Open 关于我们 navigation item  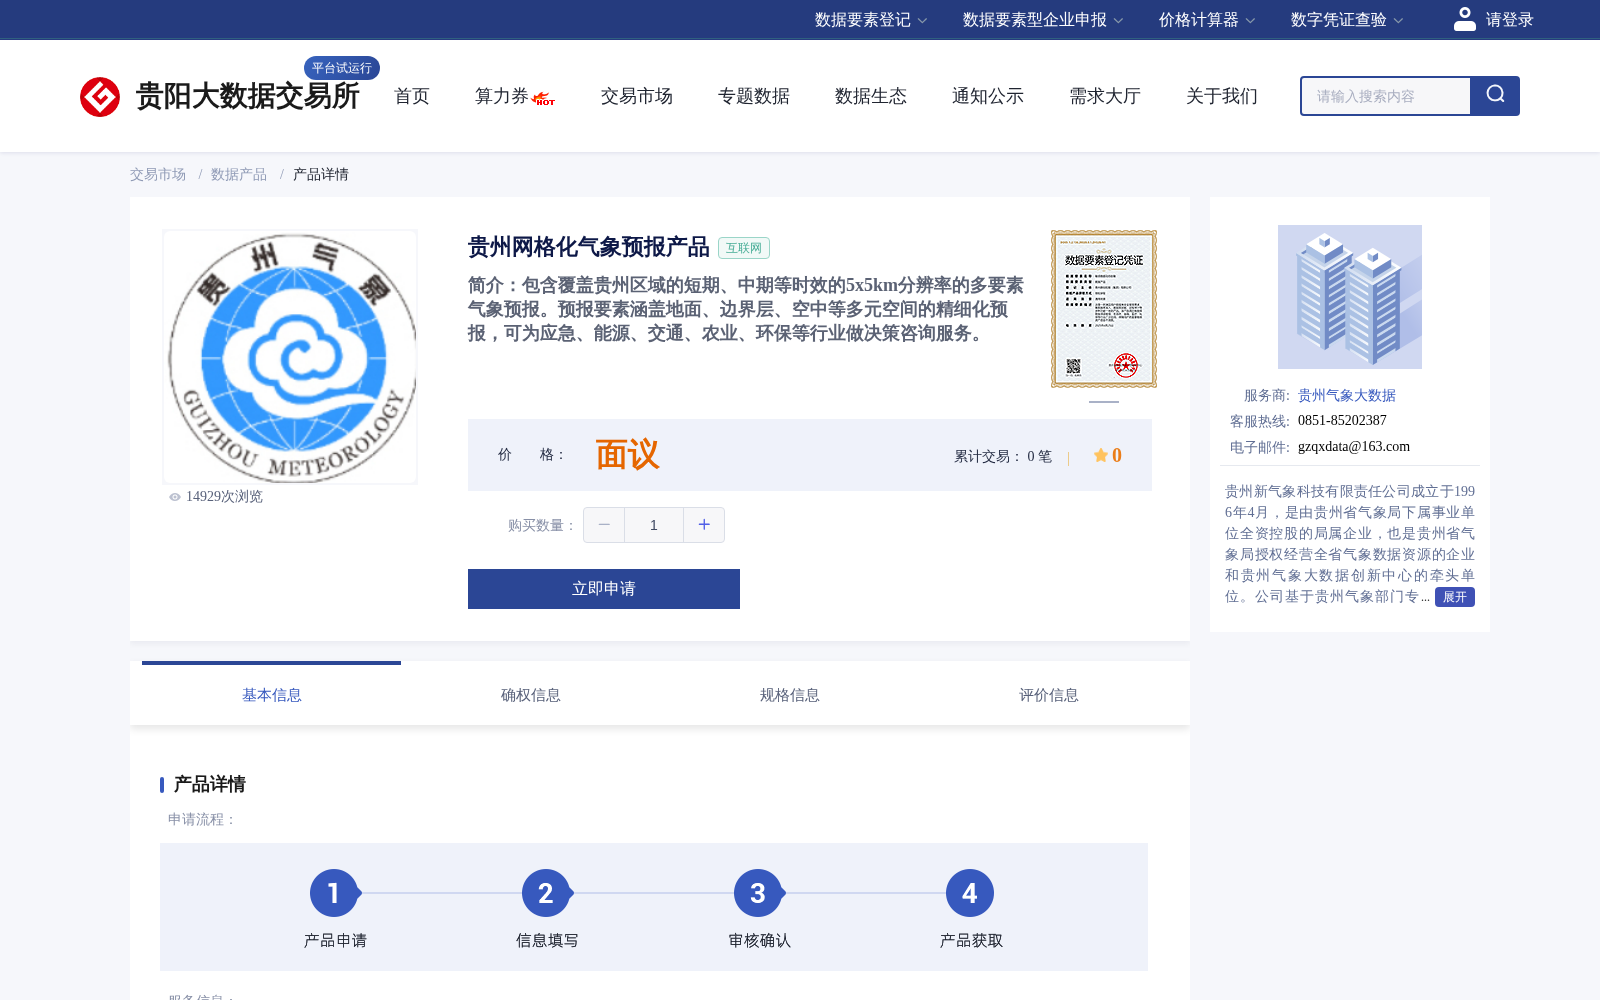[1222, 96]
